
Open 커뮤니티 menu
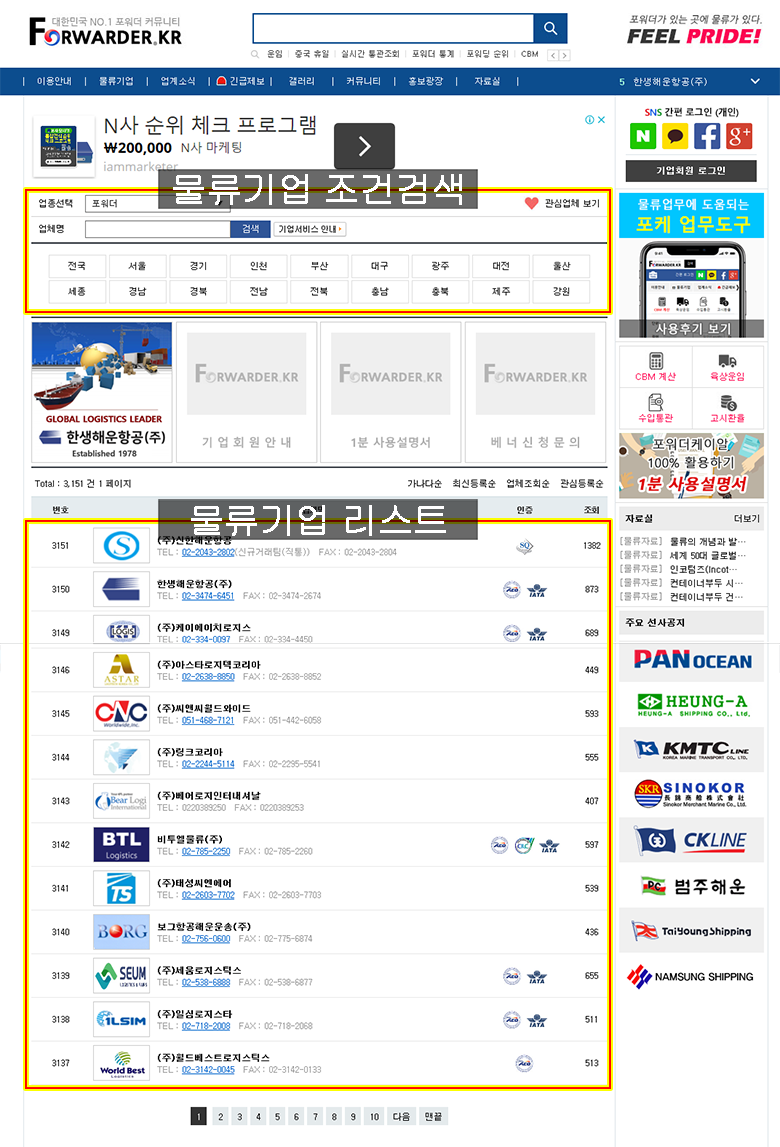(x=363, y=81)
